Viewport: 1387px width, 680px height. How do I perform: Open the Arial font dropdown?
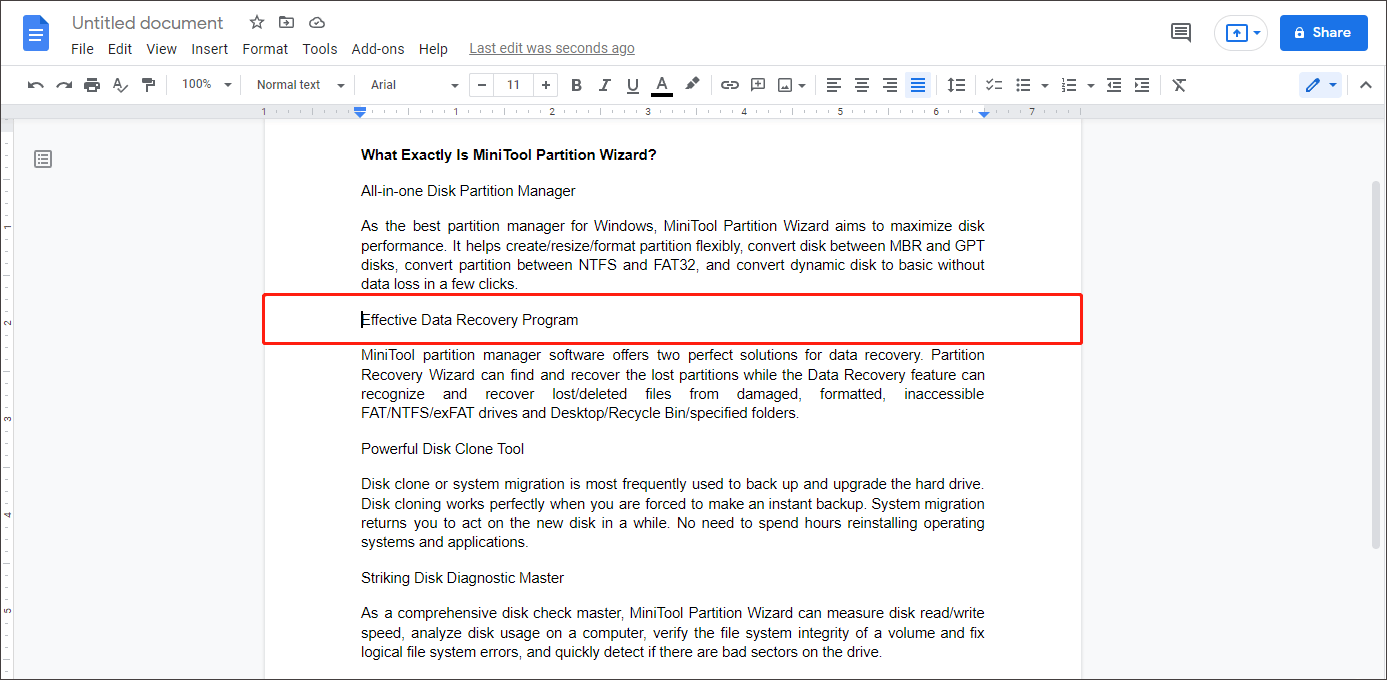(x=414, y=85)
